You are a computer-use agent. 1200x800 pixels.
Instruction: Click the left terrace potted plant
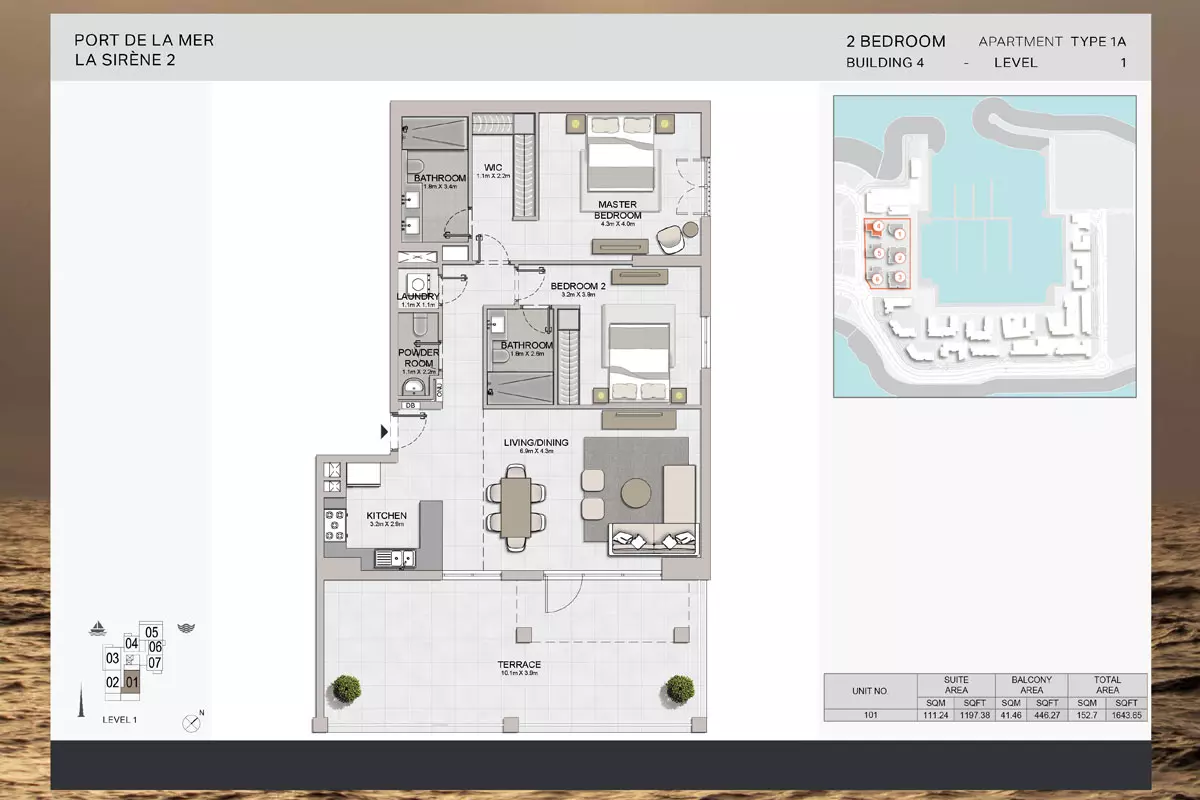[346, 688]
